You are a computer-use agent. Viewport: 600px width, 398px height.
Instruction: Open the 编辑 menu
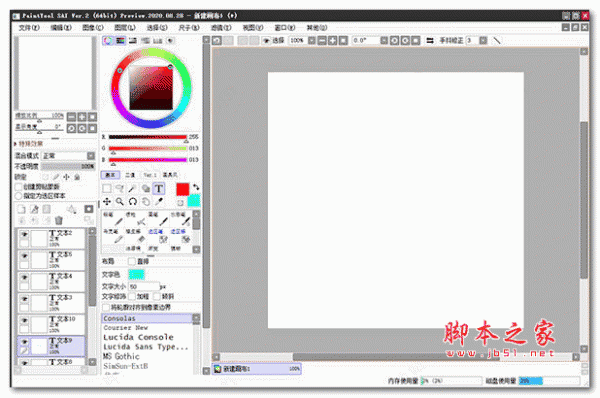(61, 28)
